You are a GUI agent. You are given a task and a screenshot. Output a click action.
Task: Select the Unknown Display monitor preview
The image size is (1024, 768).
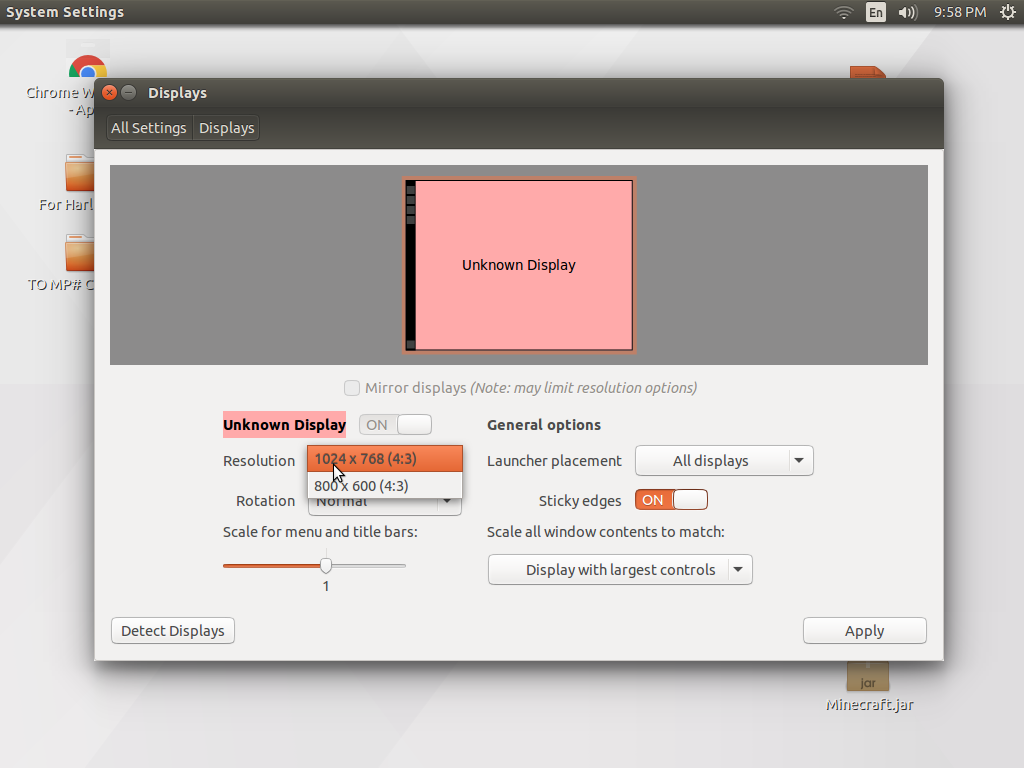click(x=519, y=265)
